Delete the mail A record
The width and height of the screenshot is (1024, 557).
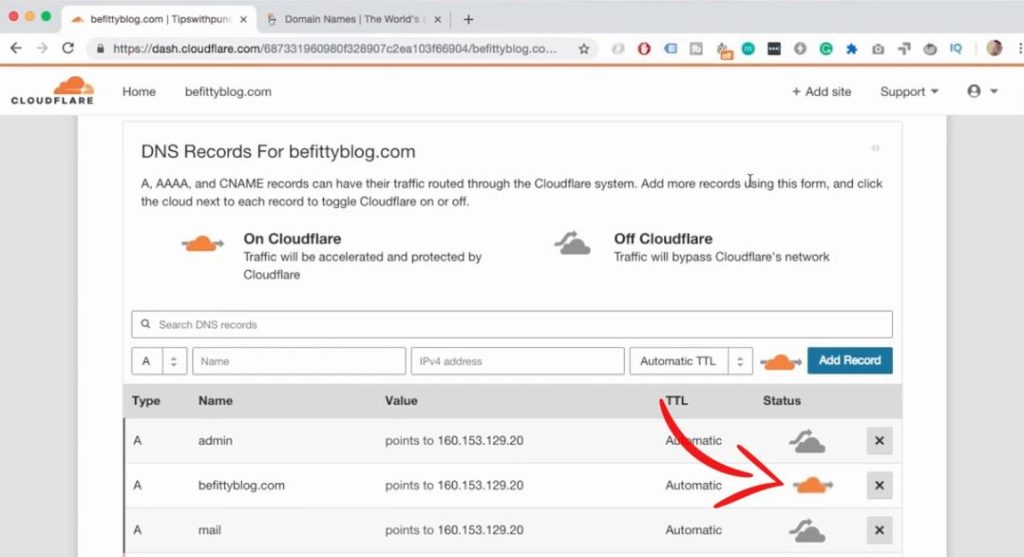coord(879,530)
